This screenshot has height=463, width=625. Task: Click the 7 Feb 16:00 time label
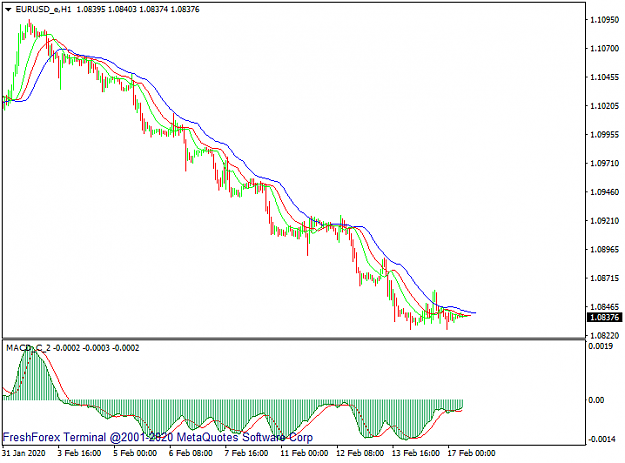(246, 453)
